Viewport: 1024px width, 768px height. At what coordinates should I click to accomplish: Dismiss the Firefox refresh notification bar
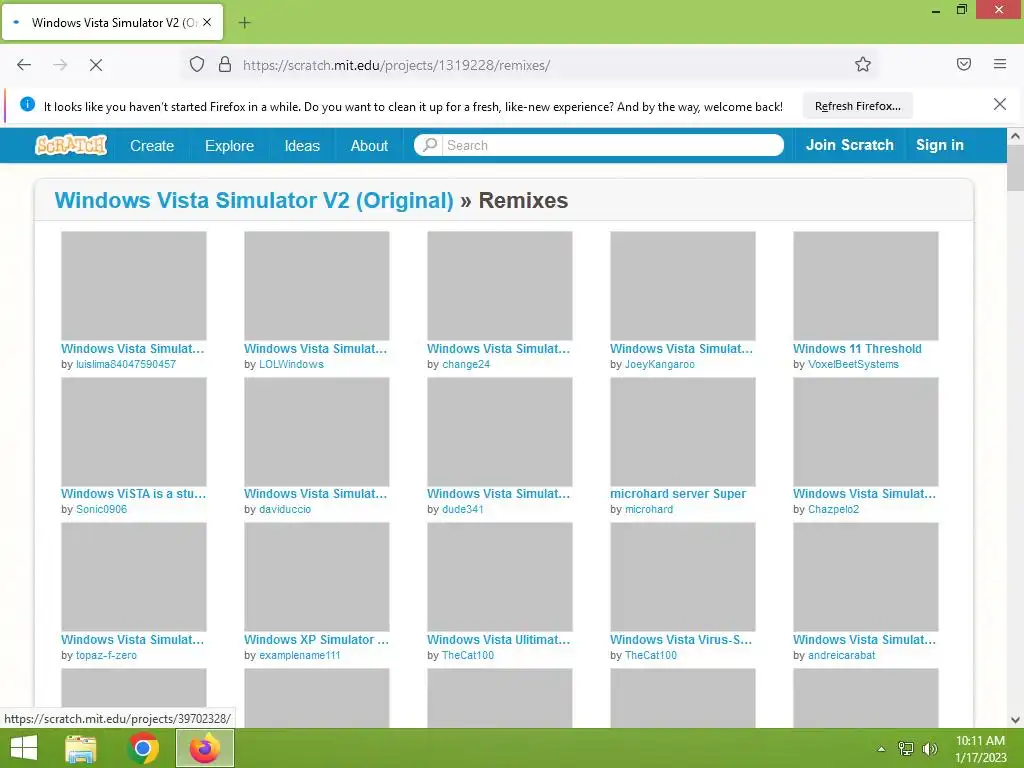pos(999,104)
